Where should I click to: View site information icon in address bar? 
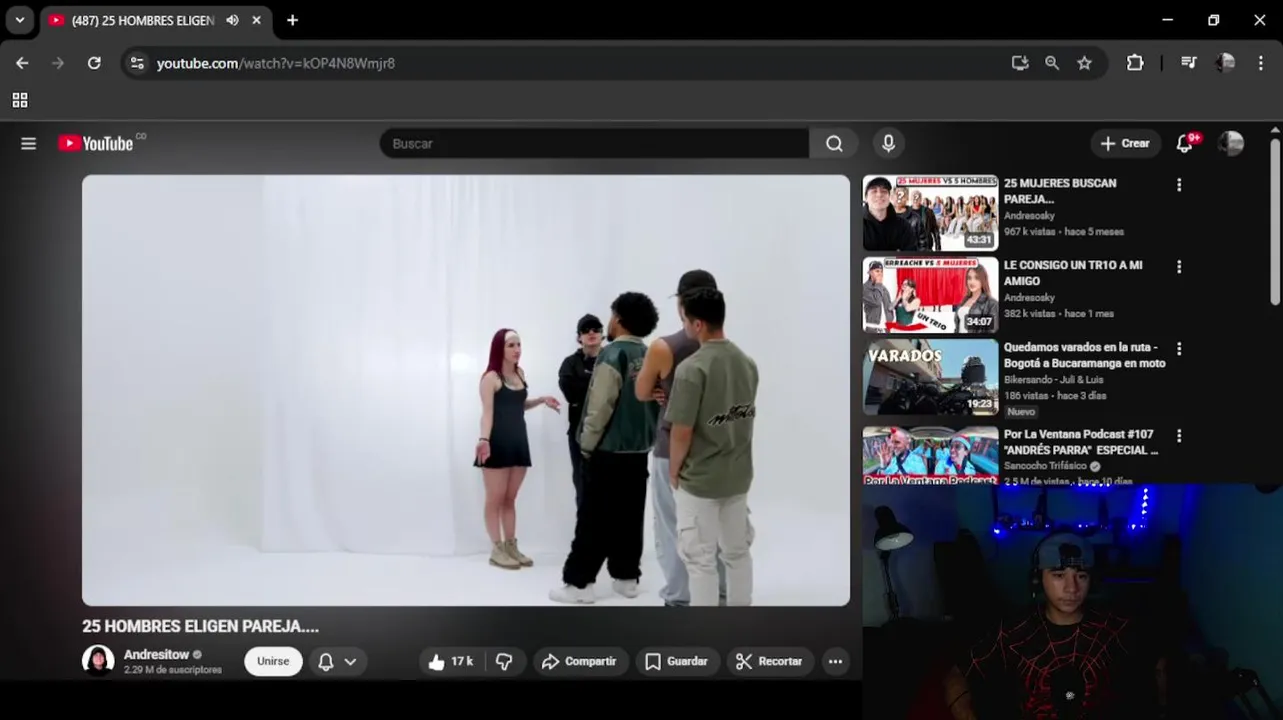click(138, 63)
